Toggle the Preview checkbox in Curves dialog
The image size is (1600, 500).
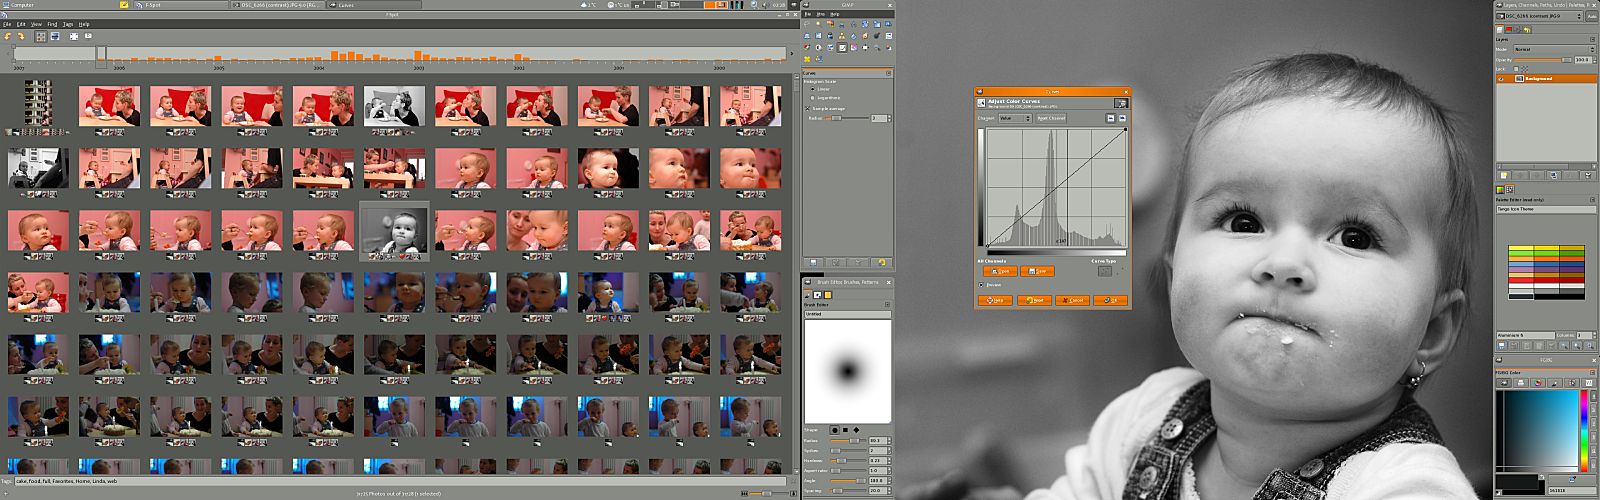981,284
